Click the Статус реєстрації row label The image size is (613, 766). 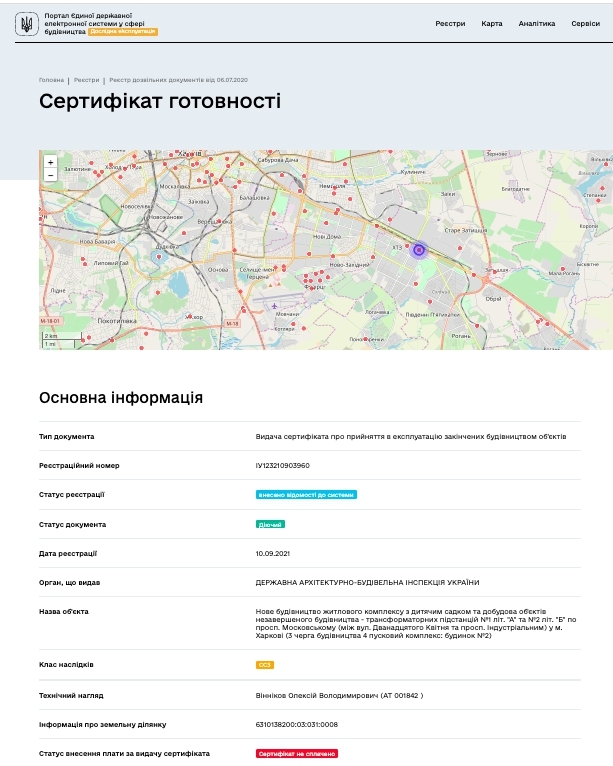[72, 494]
